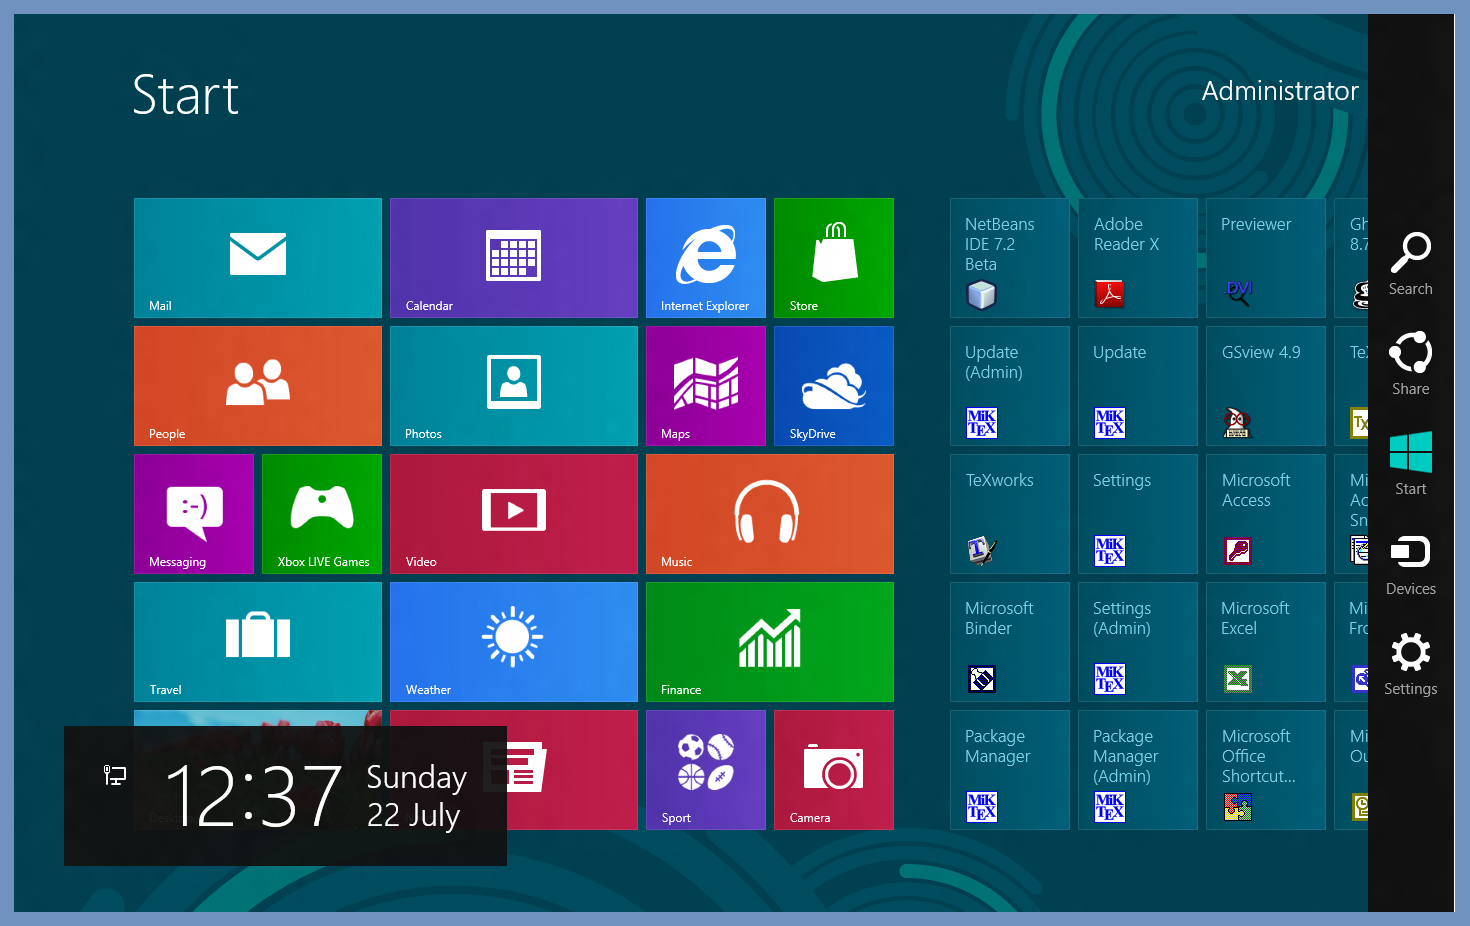Click the Search charm
This screenshot has width=1470, height=926.
(x=1411, y=264)
